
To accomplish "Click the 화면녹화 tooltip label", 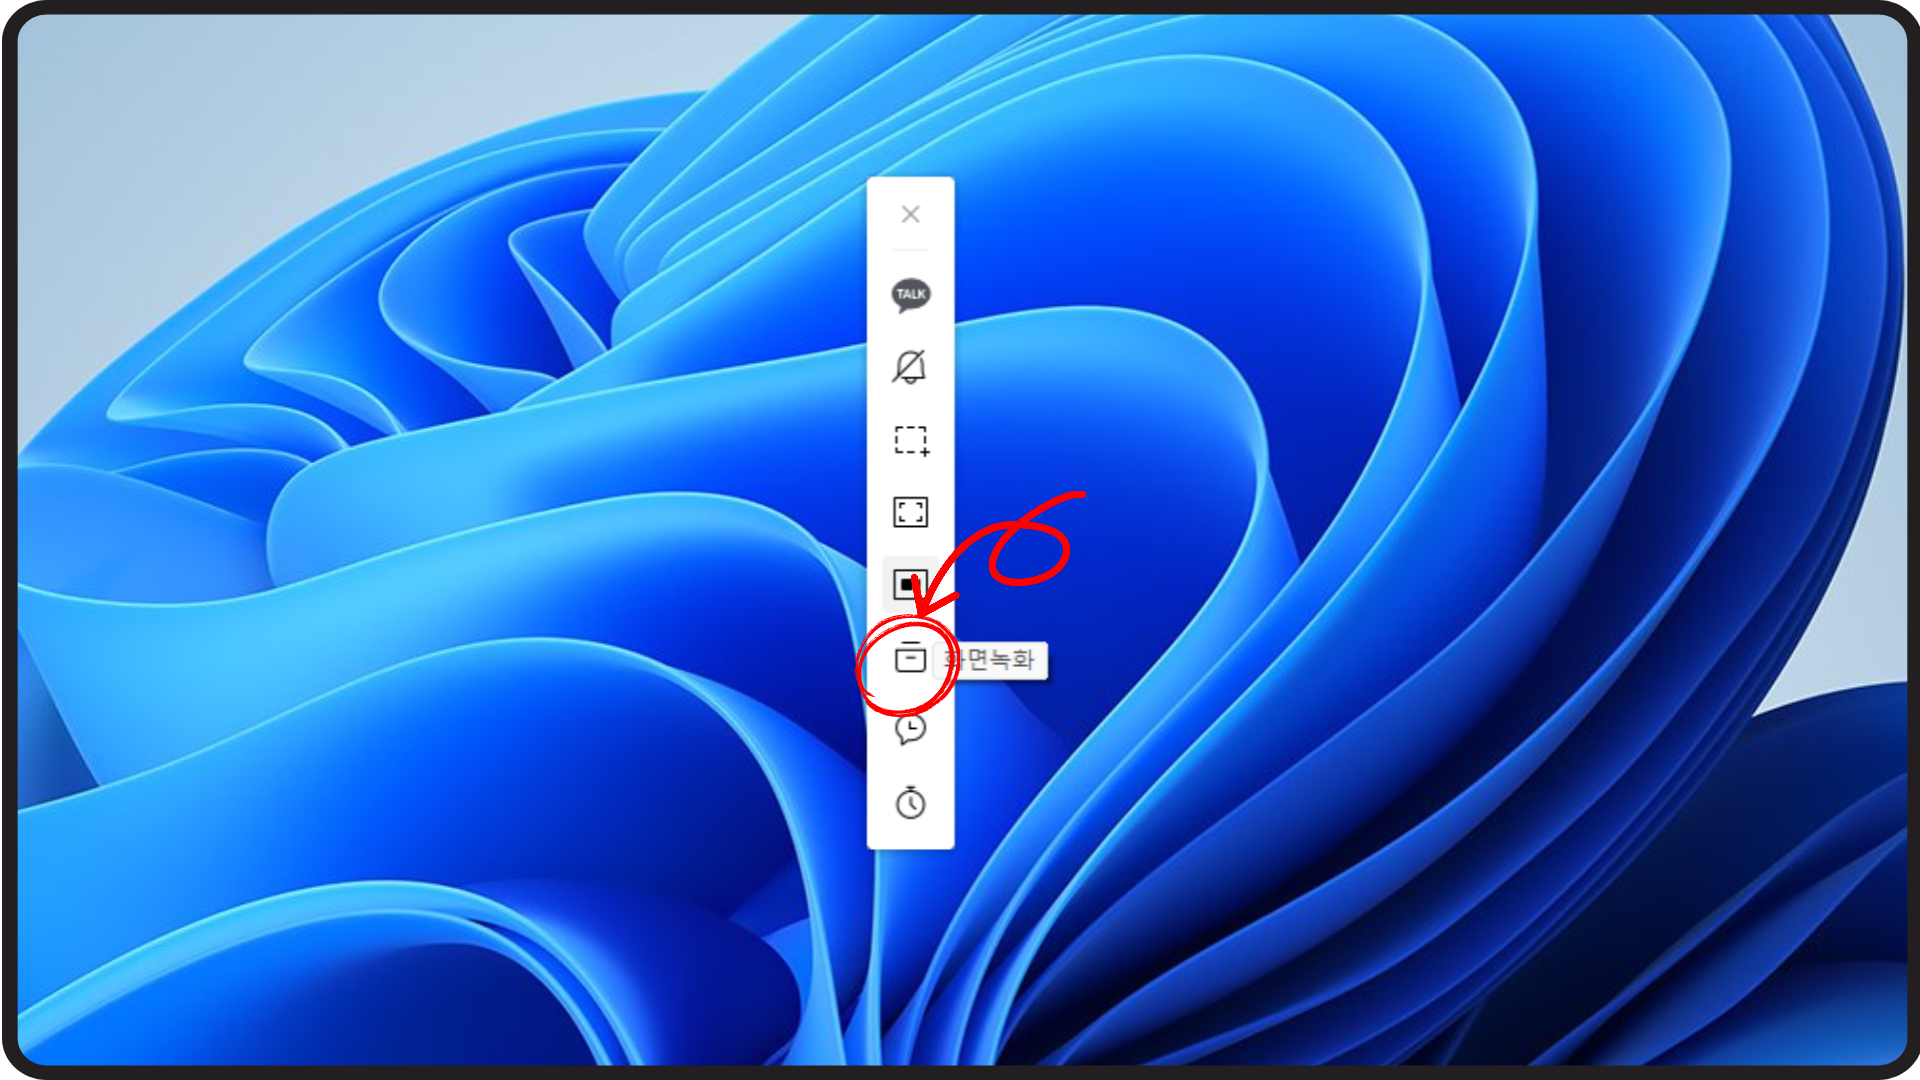I will tap(997, 660).
